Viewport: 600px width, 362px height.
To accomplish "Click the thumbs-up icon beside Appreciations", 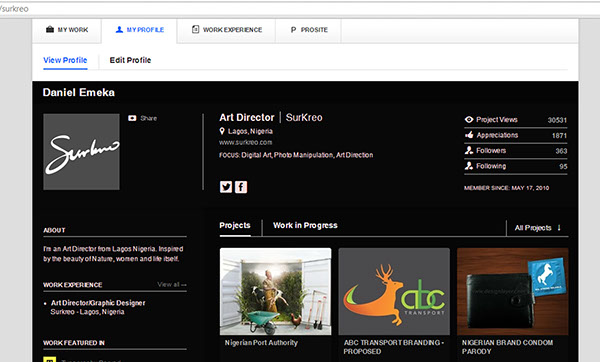I will (469, 135).
